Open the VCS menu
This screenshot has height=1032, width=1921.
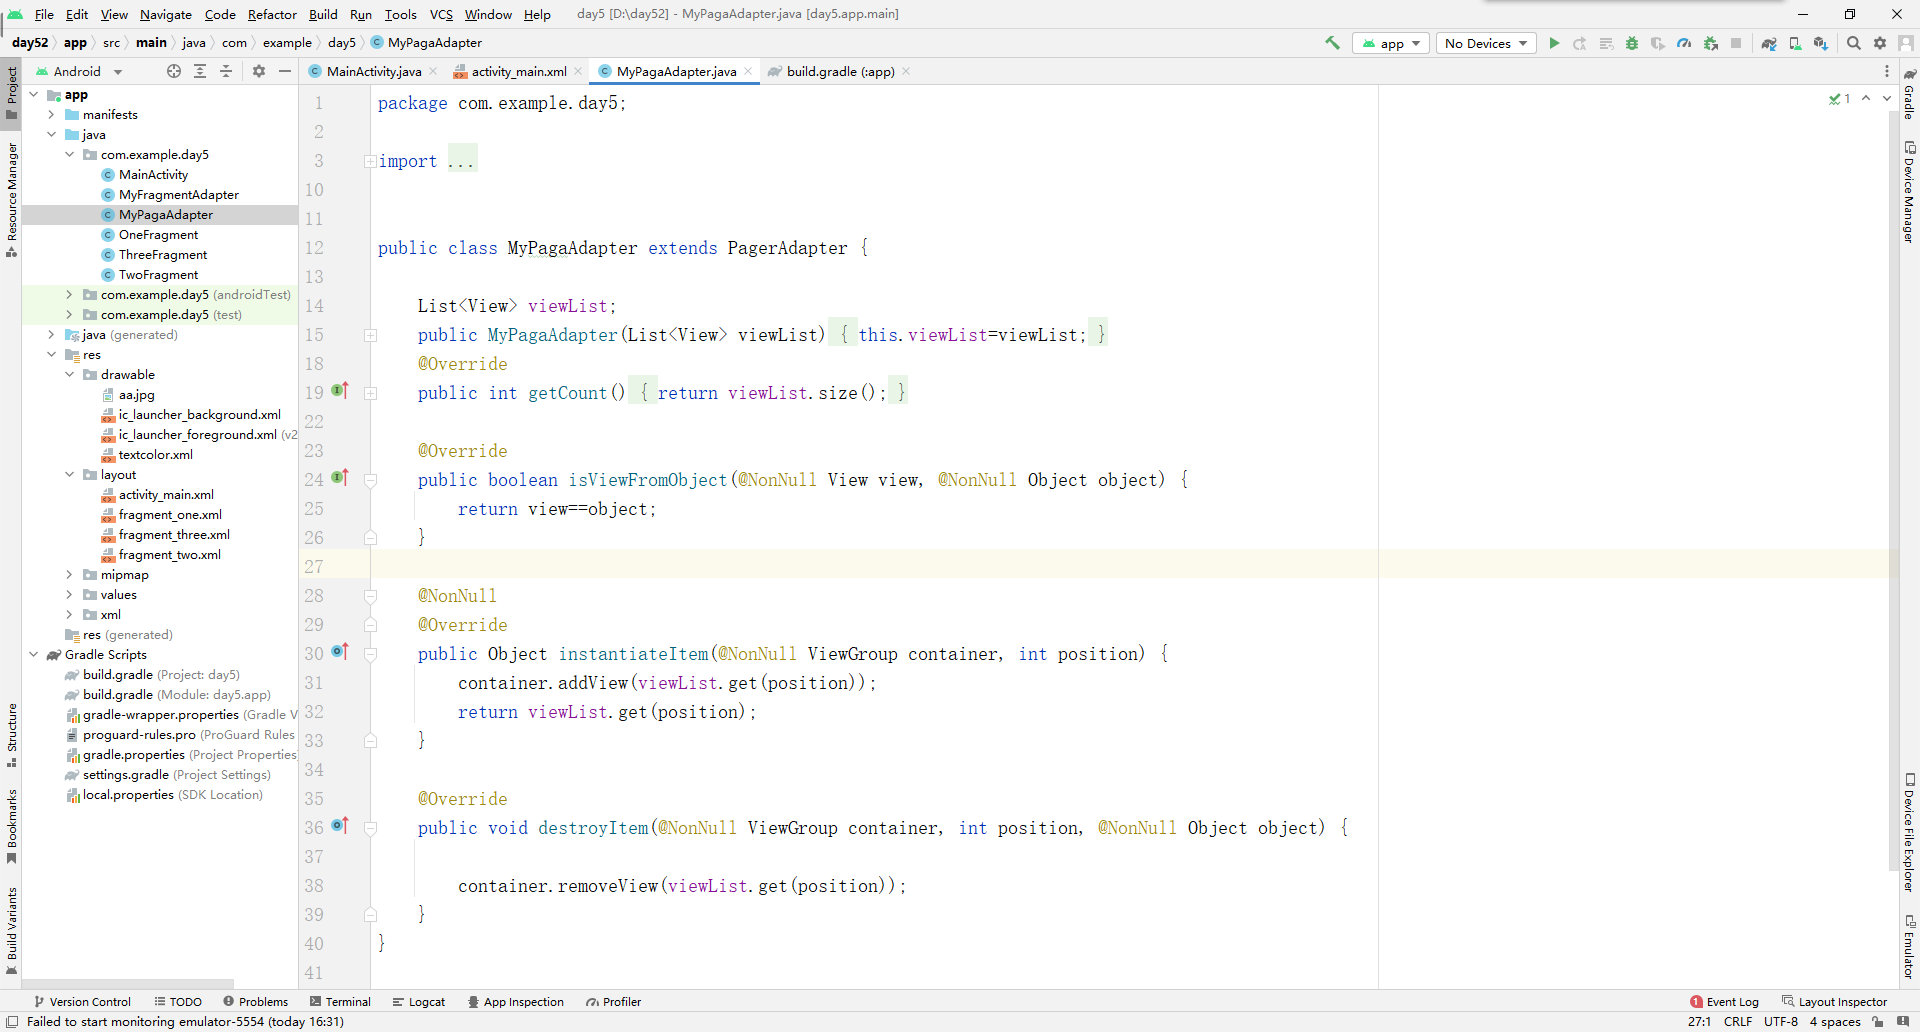441,14
